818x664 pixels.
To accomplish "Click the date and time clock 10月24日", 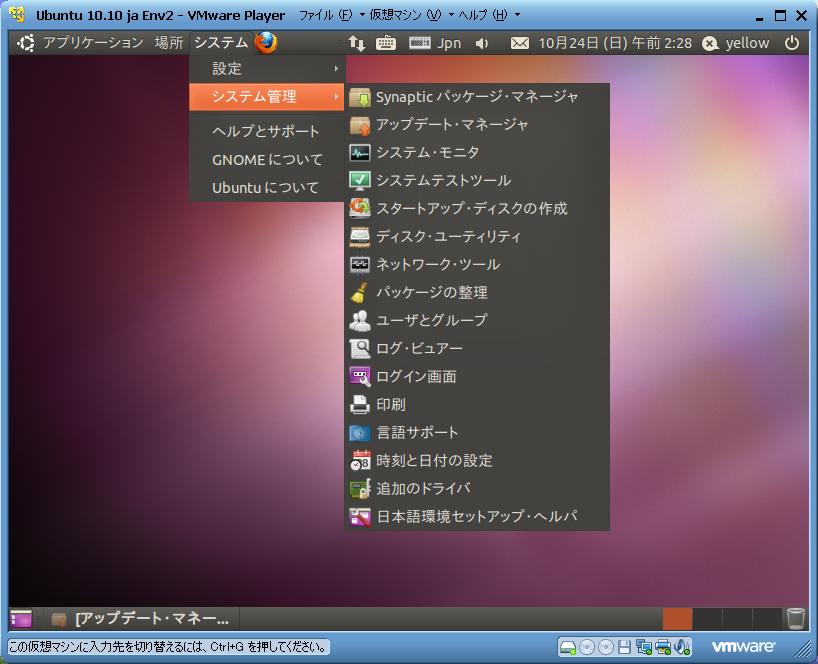I will click(615, 43).
